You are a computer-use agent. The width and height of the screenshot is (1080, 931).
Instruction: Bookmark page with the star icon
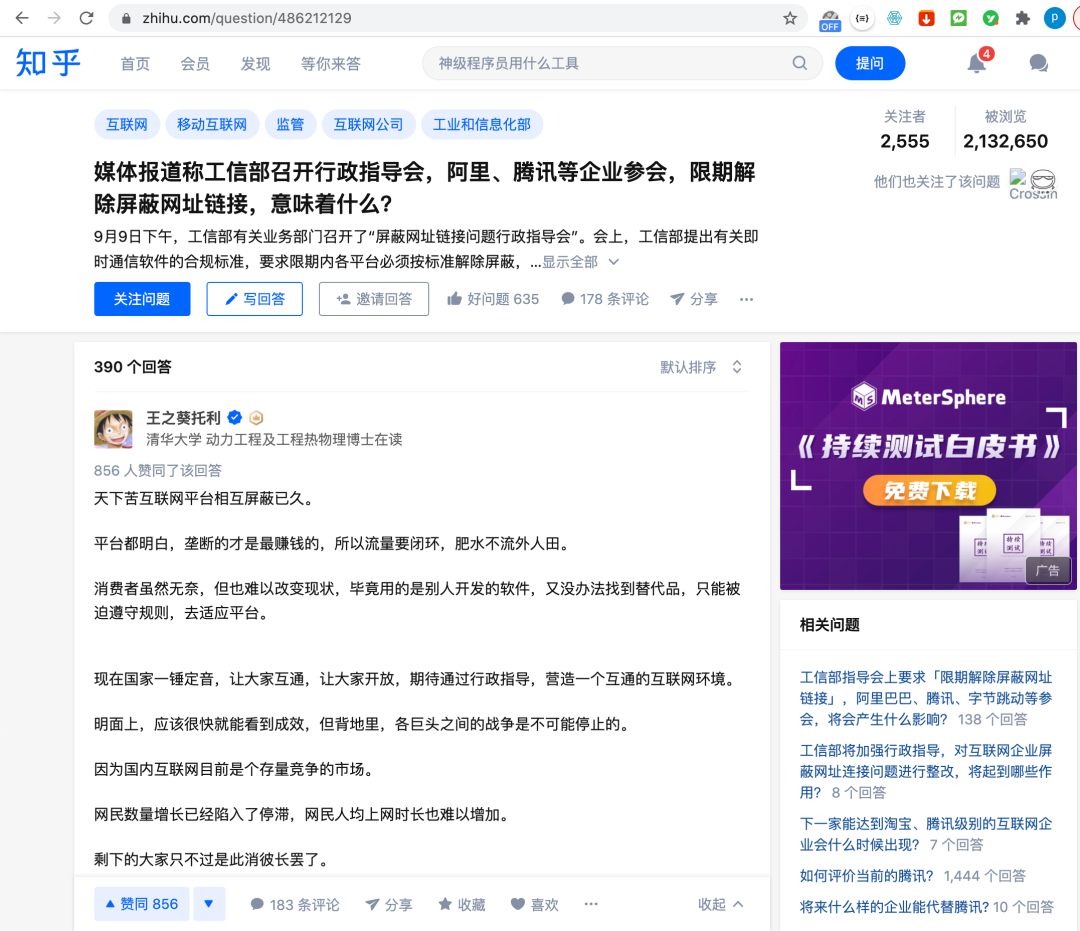point(790,18)
